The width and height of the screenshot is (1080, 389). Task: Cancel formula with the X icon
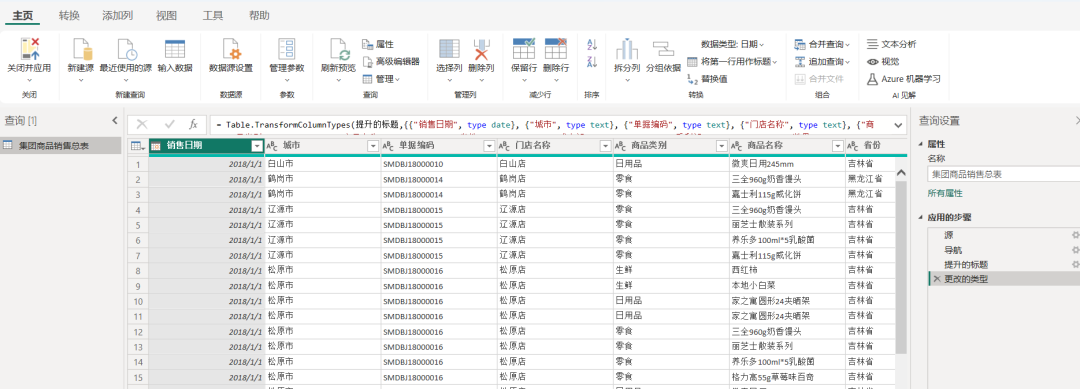pos(142,125)
